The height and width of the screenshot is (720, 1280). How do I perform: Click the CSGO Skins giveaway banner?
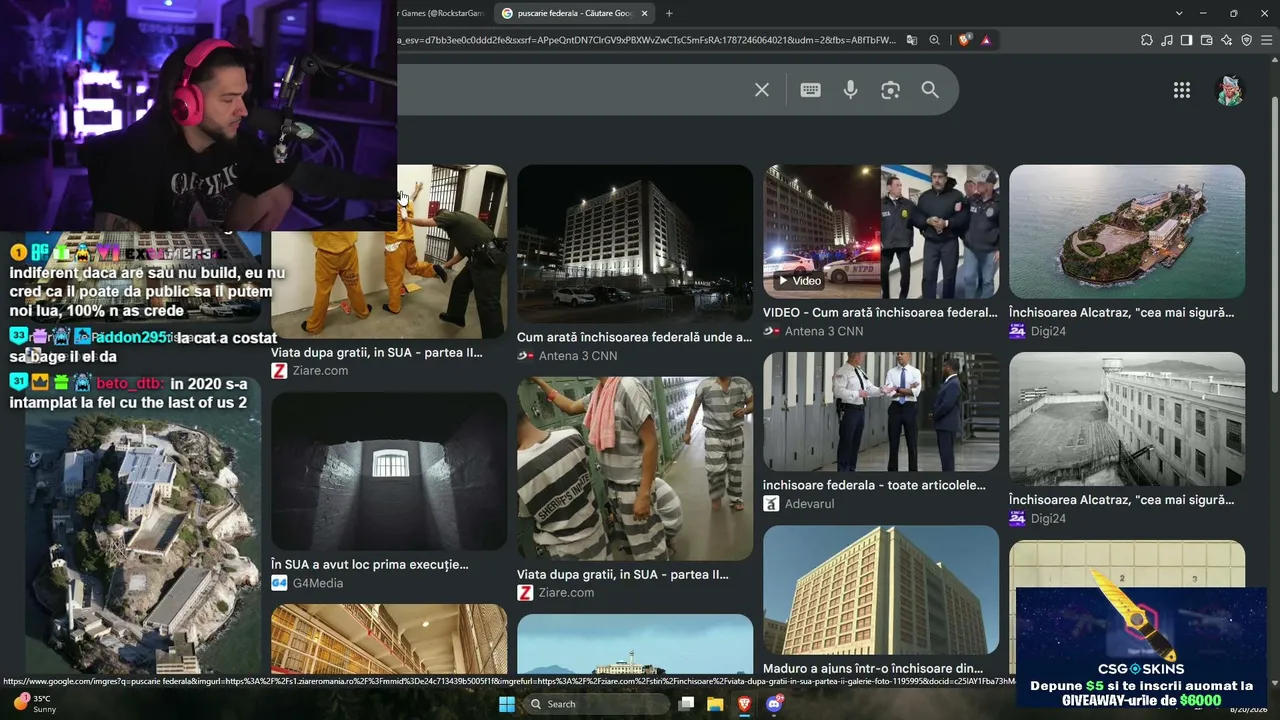(1141, 648)
